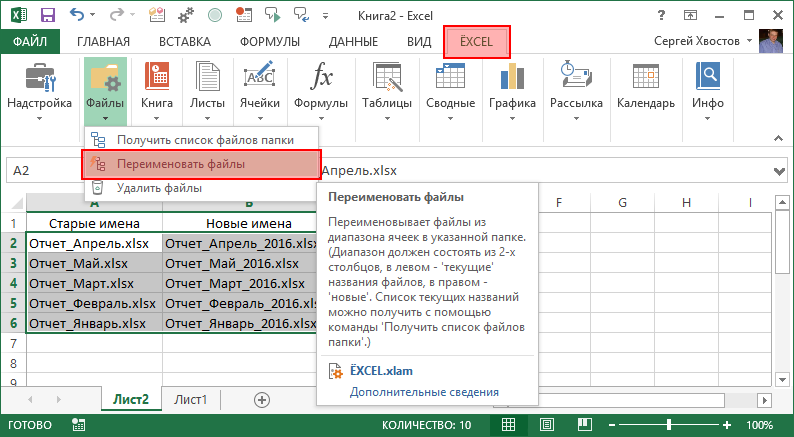This screenshot has width=794, height=437.
Task: Click the user account photo
Action: click(x=771, y=41)
